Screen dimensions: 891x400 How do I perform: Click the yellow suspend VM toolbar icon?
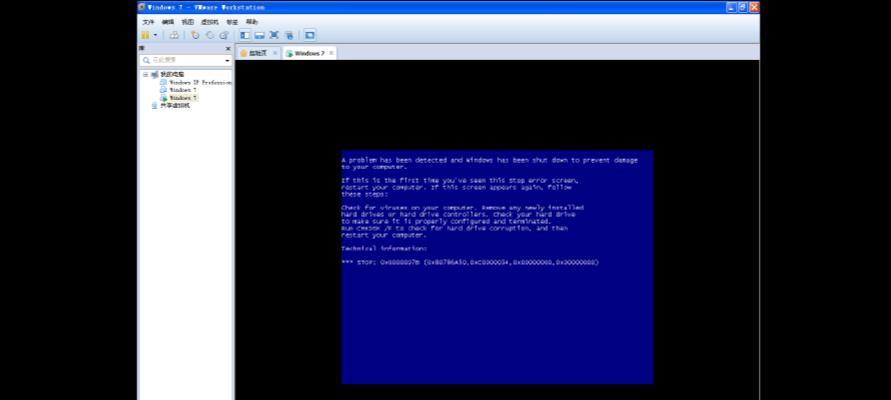point(145,35)
